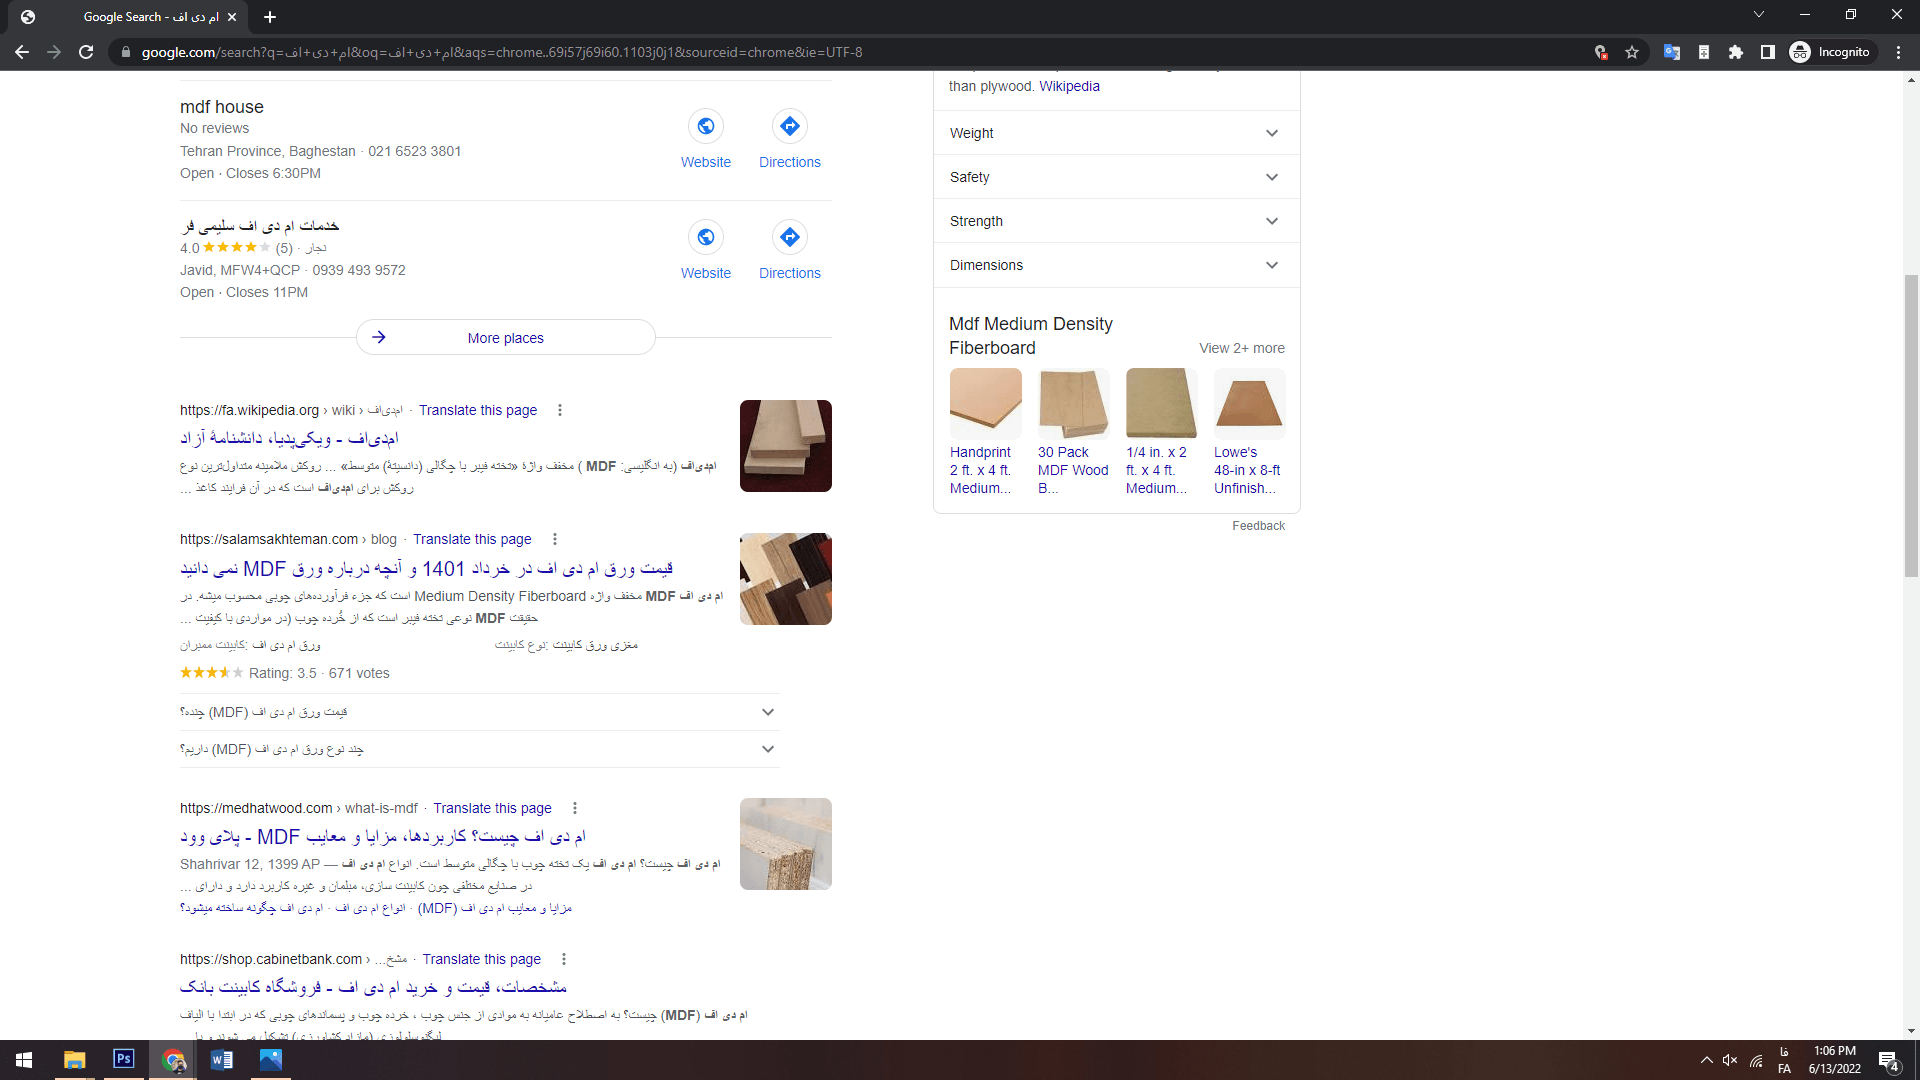
Task: Expand the Dimensions section in knowledge panel
Action: 1117,265
